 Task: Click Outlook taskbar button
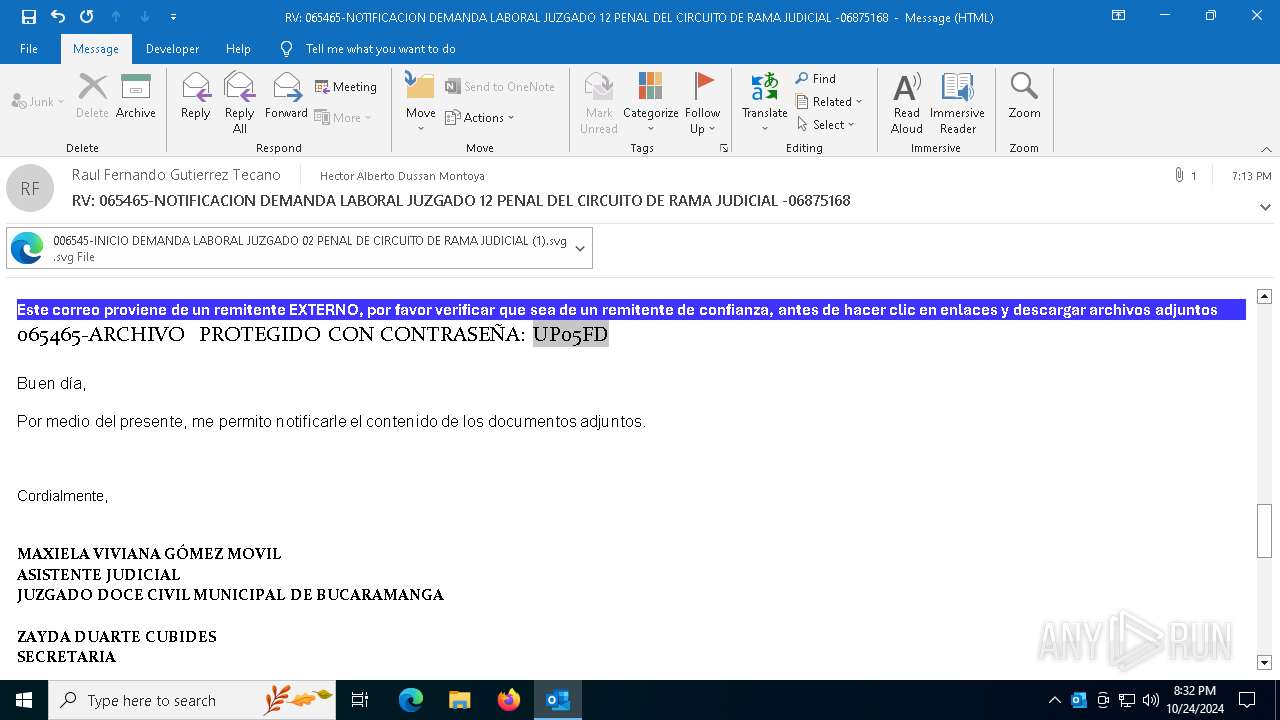point(558,700)
